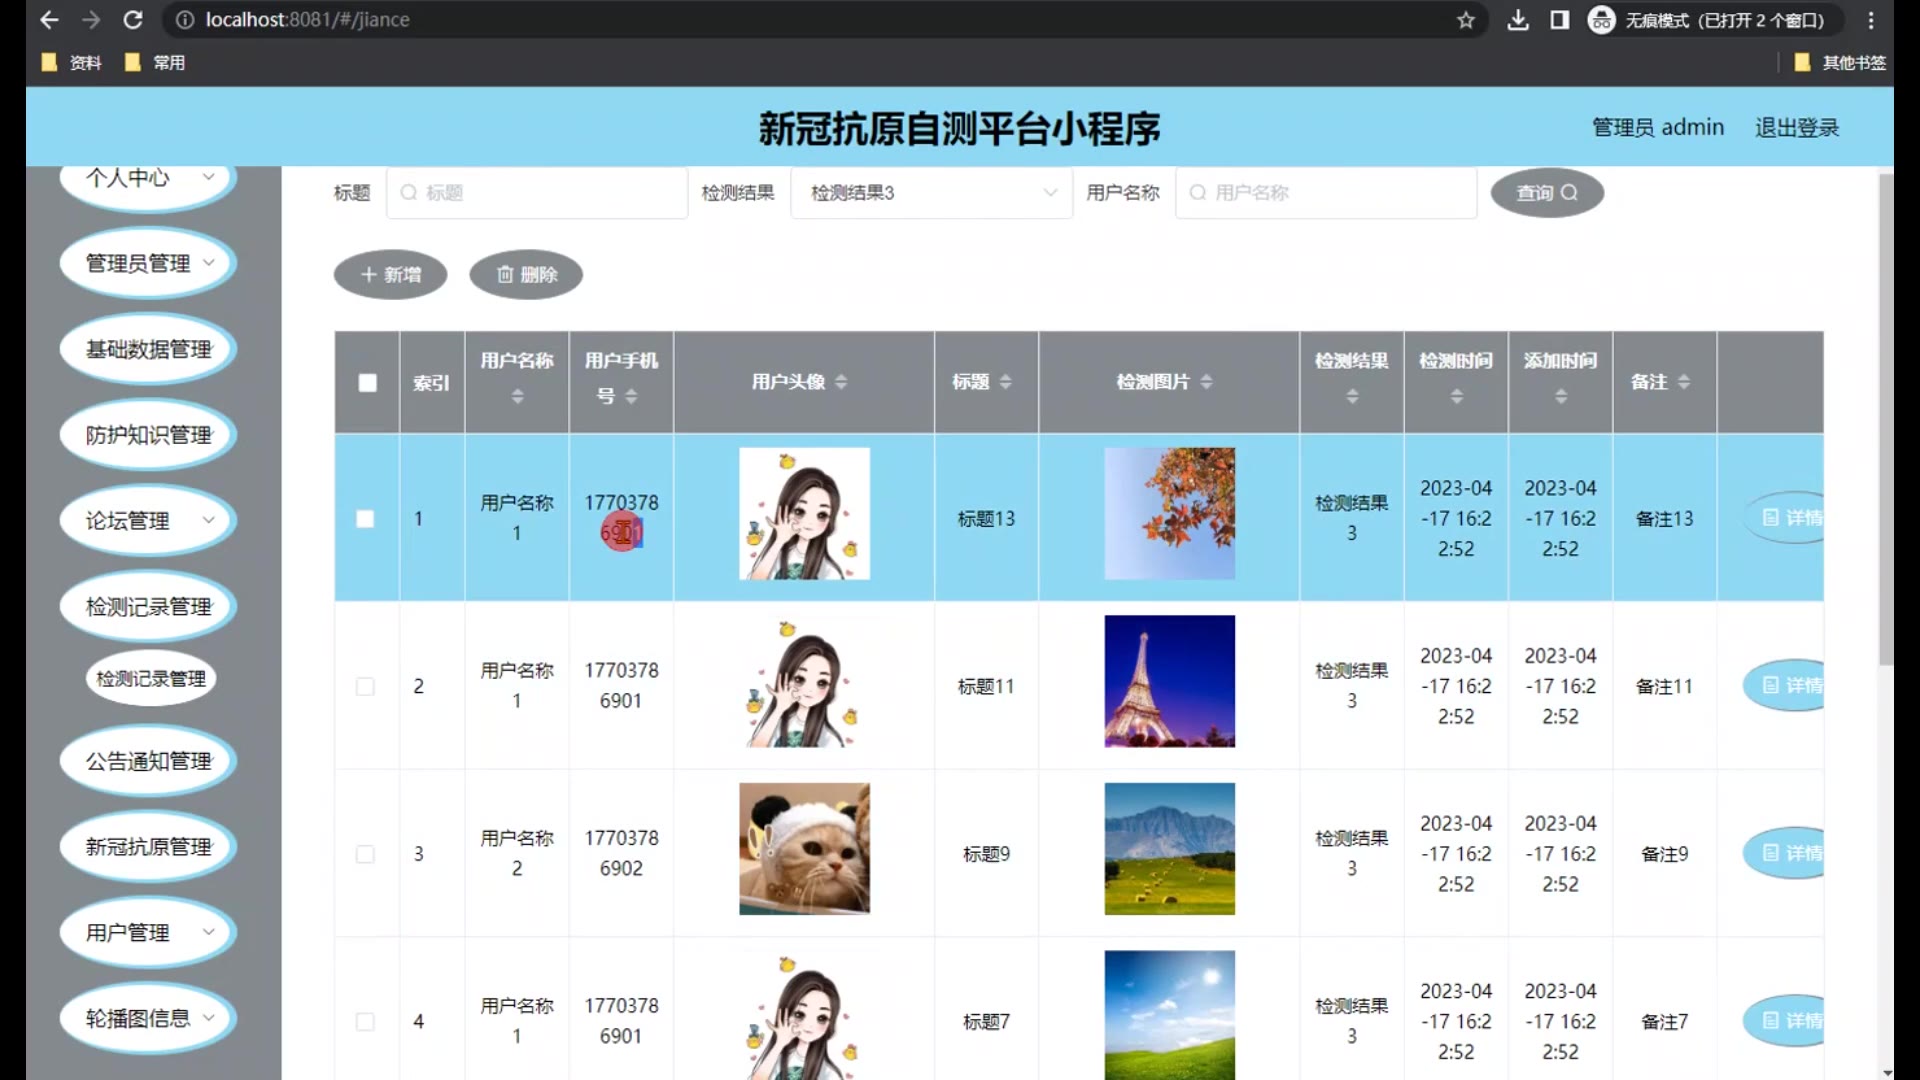The image size is (1920, 1080).
Task: Reload the page with the refresh icon
Action: pyautogui.click(x=133, y=20)
